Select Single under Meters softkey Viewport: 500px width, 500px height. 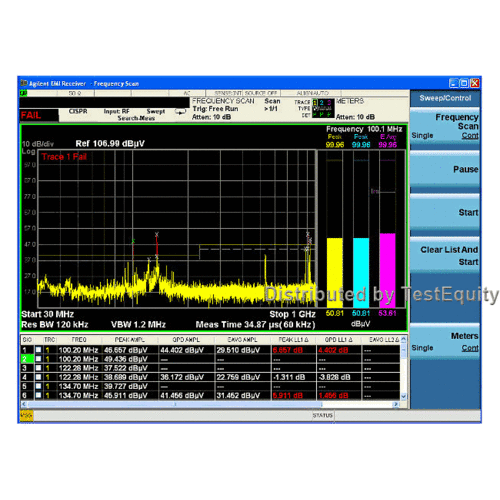pyautogui.click(x=422, y=348)
